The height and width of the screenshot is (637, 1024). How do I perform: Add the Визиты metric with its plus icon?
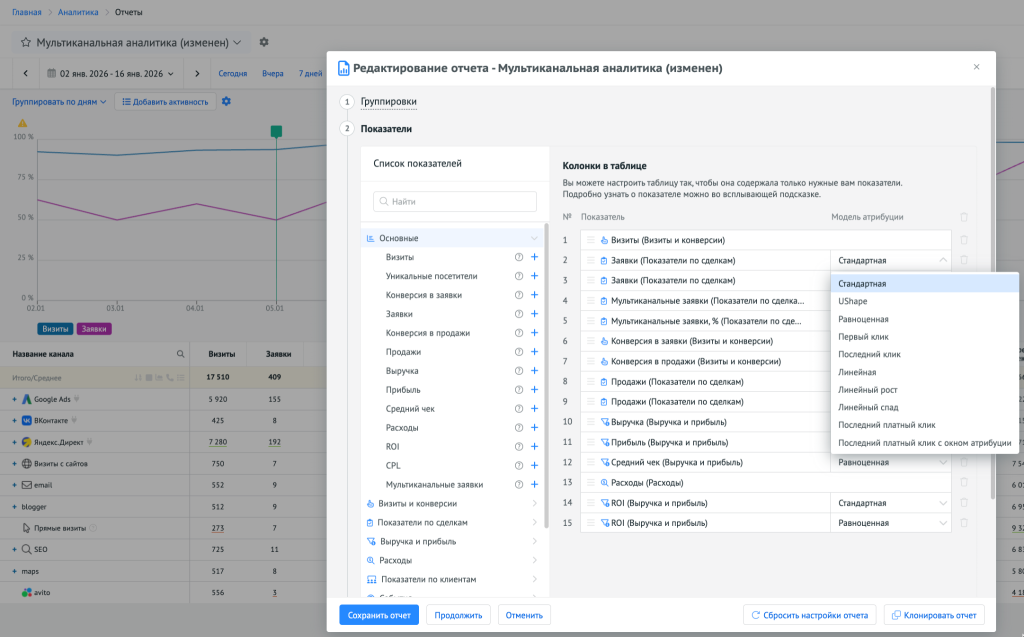[534, 257]
